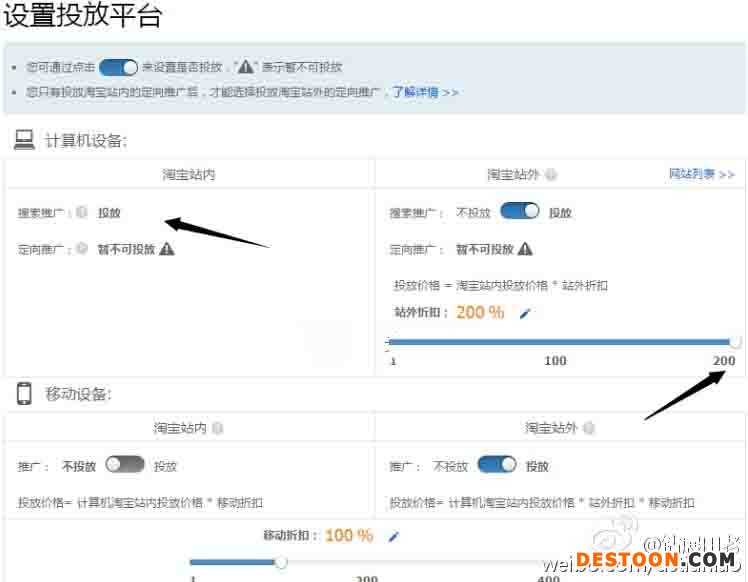Click the 移动折扣 slider handle
This screenshot has width=748, height=582.
(x=281, y=562)
